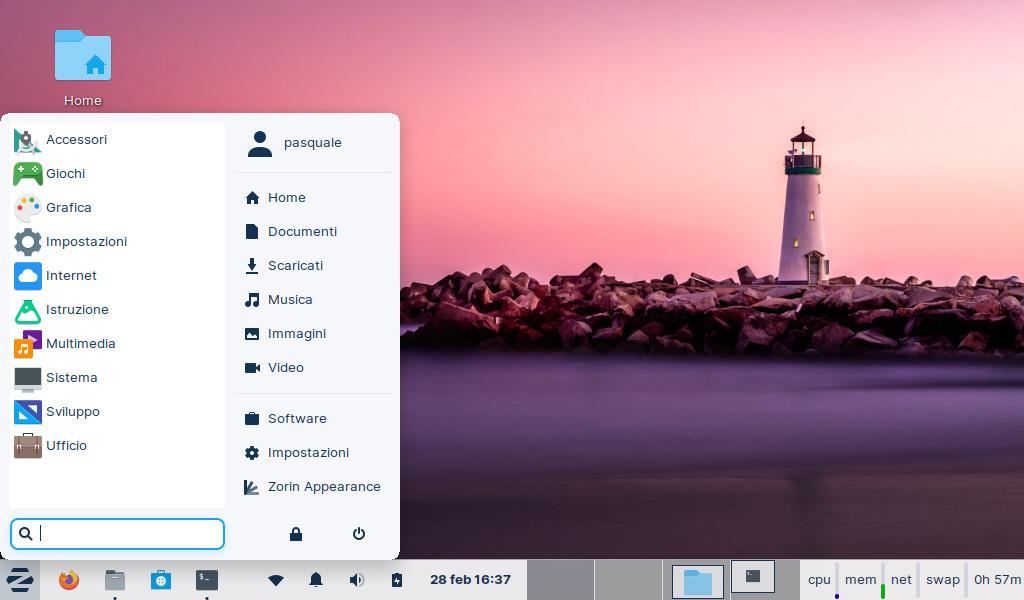Open the Impostazioni category above Internet
This screenshot has height=600, width=1024.
[x=118, y=242]
